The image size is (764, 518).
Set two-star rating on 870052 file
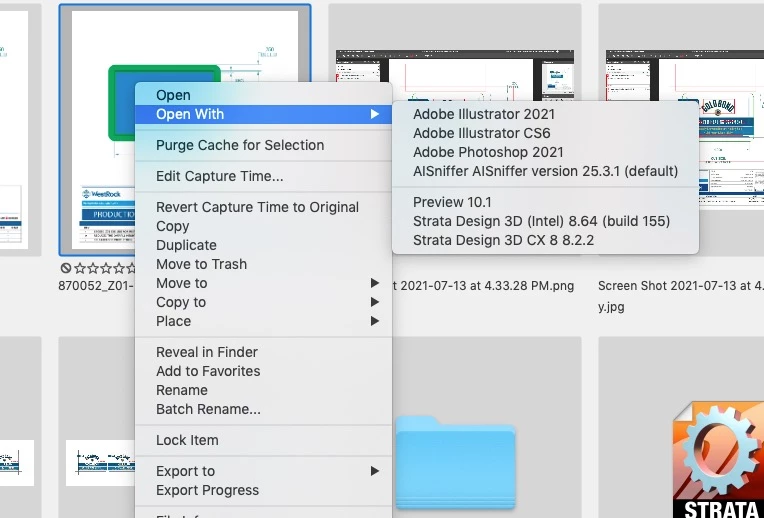pyautogui.click(x=93, y=268)
